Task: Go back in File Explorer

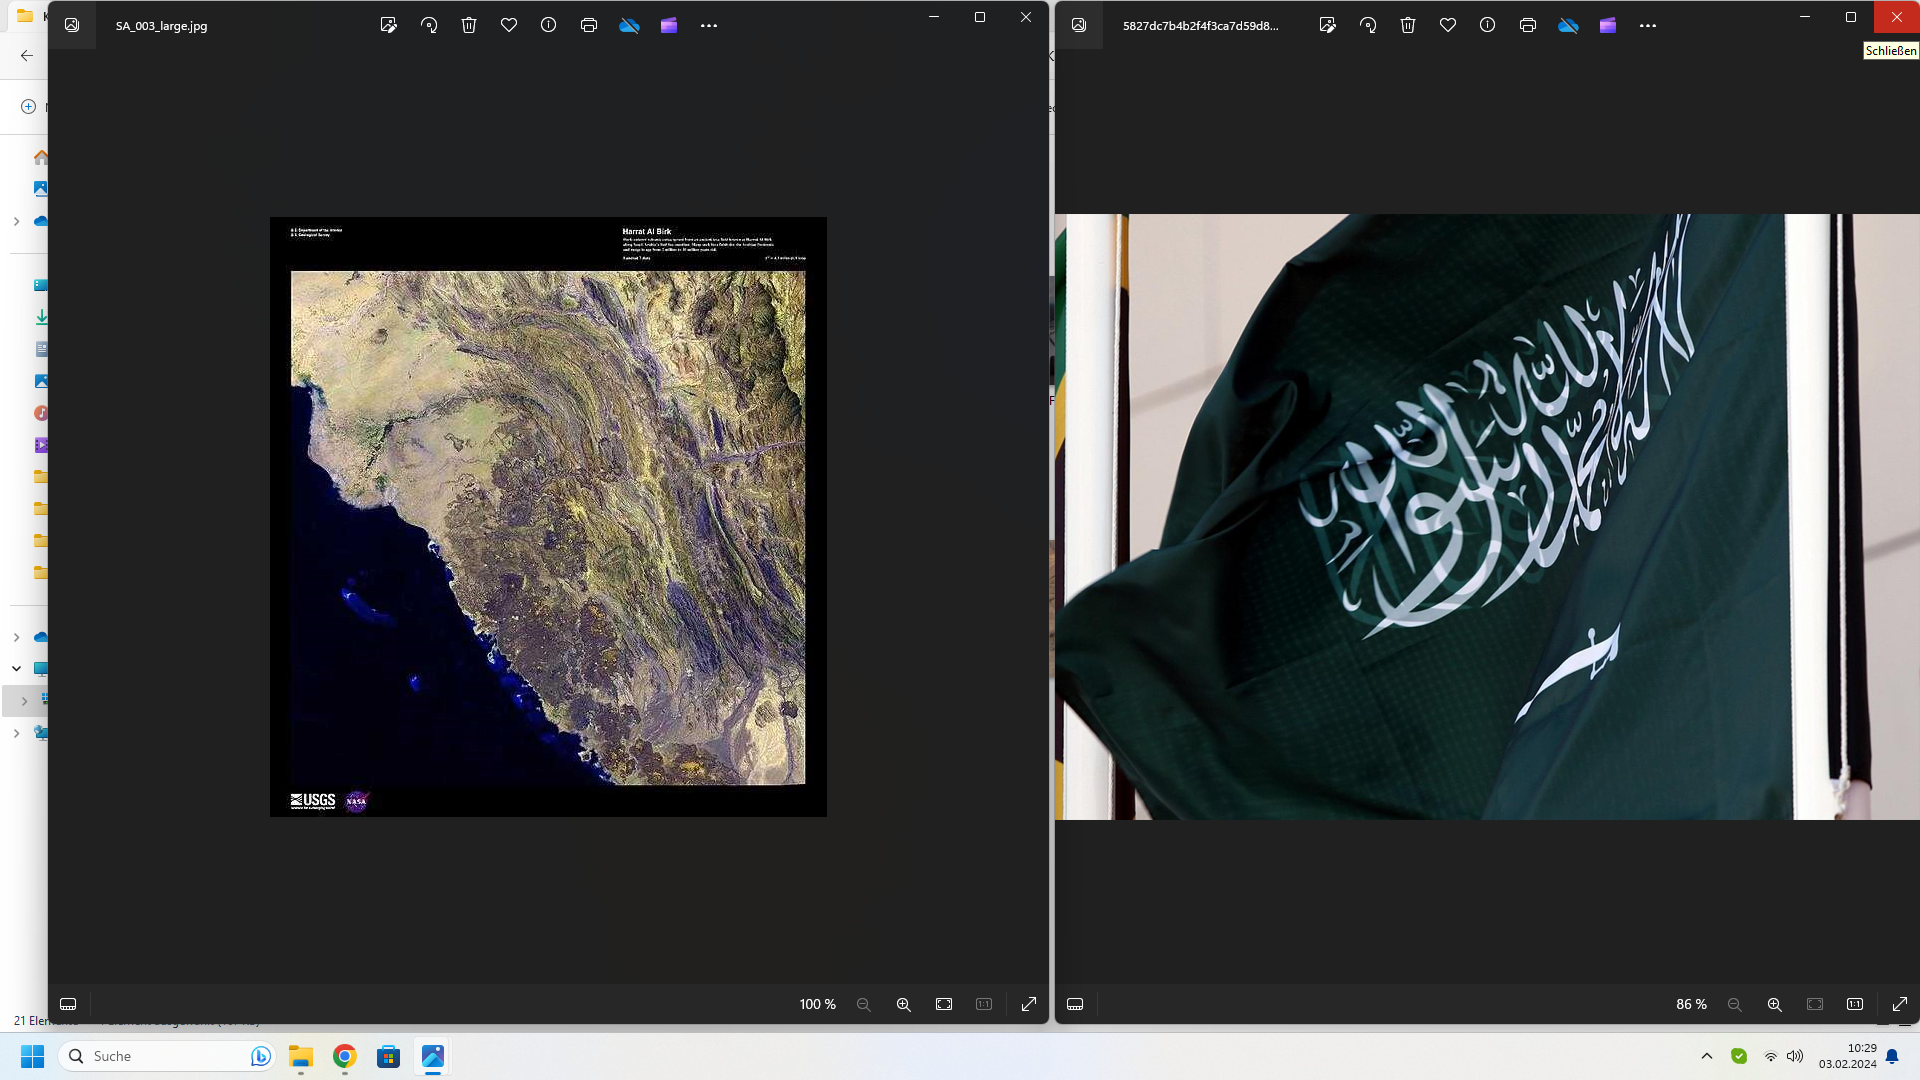Action: click(27, 56)
